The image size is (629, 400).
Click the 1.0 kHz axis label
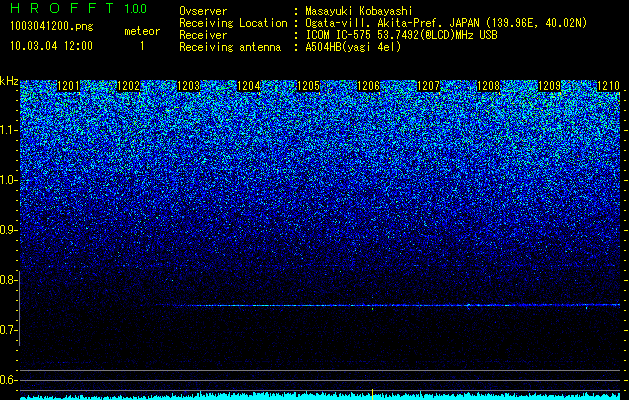[8, 180]
